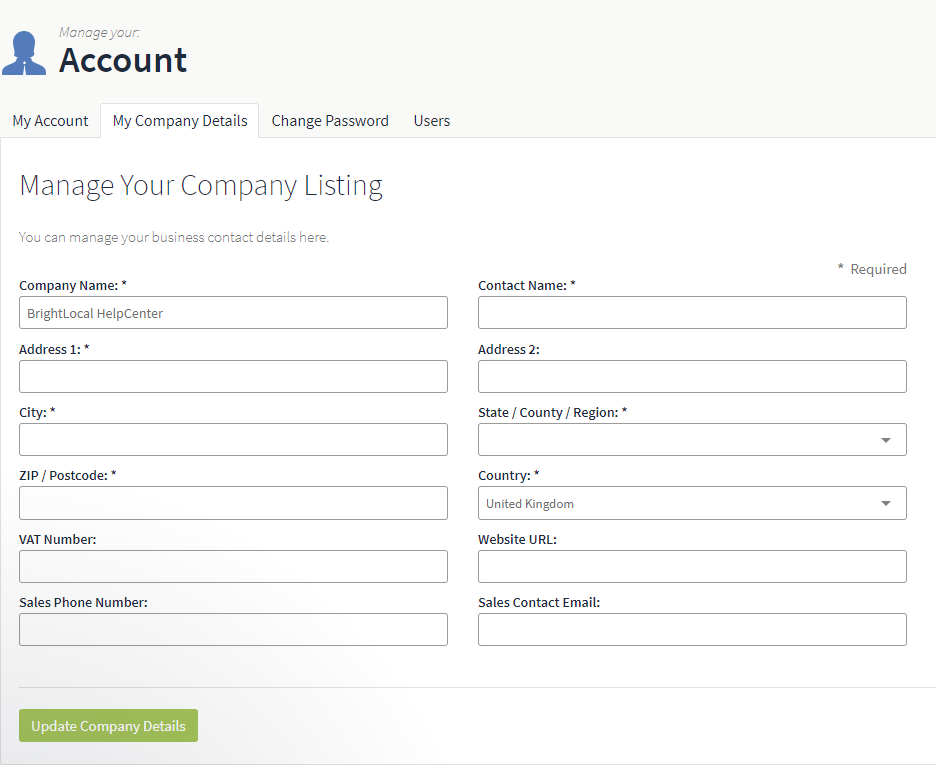Image resolution: width=936 pixels, height=765 pixels.
Task: Click the Country dropdown arrow icon
Action: click(x=886, y=504)
